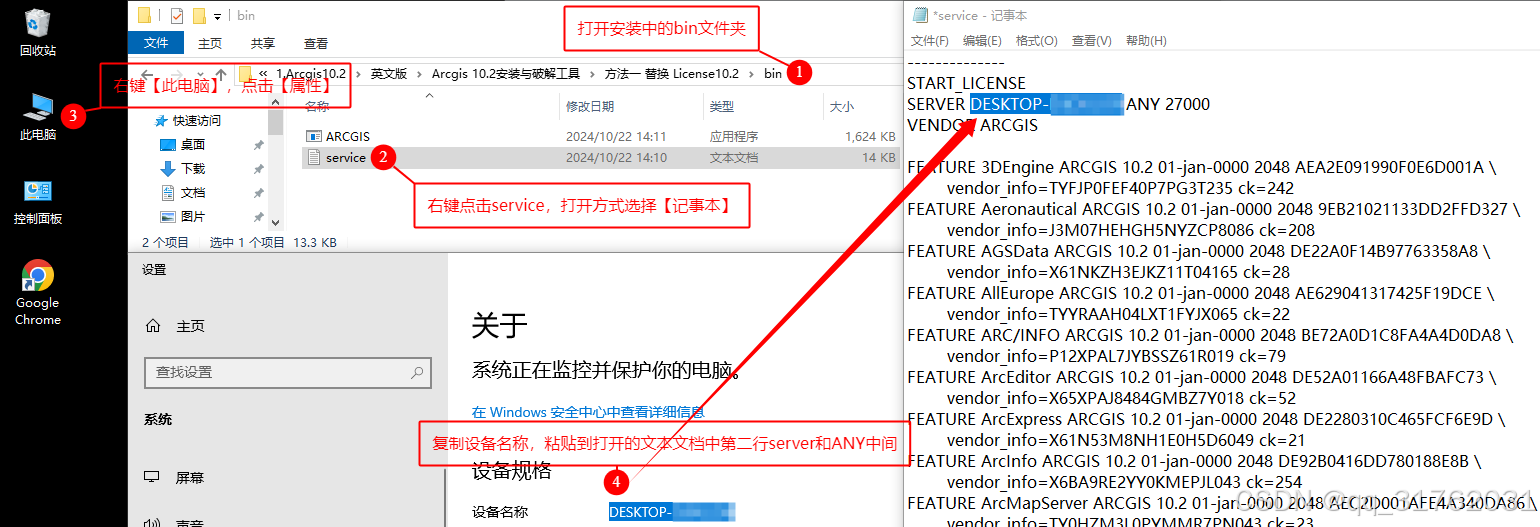Go to 1.Arcgis10.2 in the address bar
Screen dimensions: 1540x527
(x=310, y=74)
